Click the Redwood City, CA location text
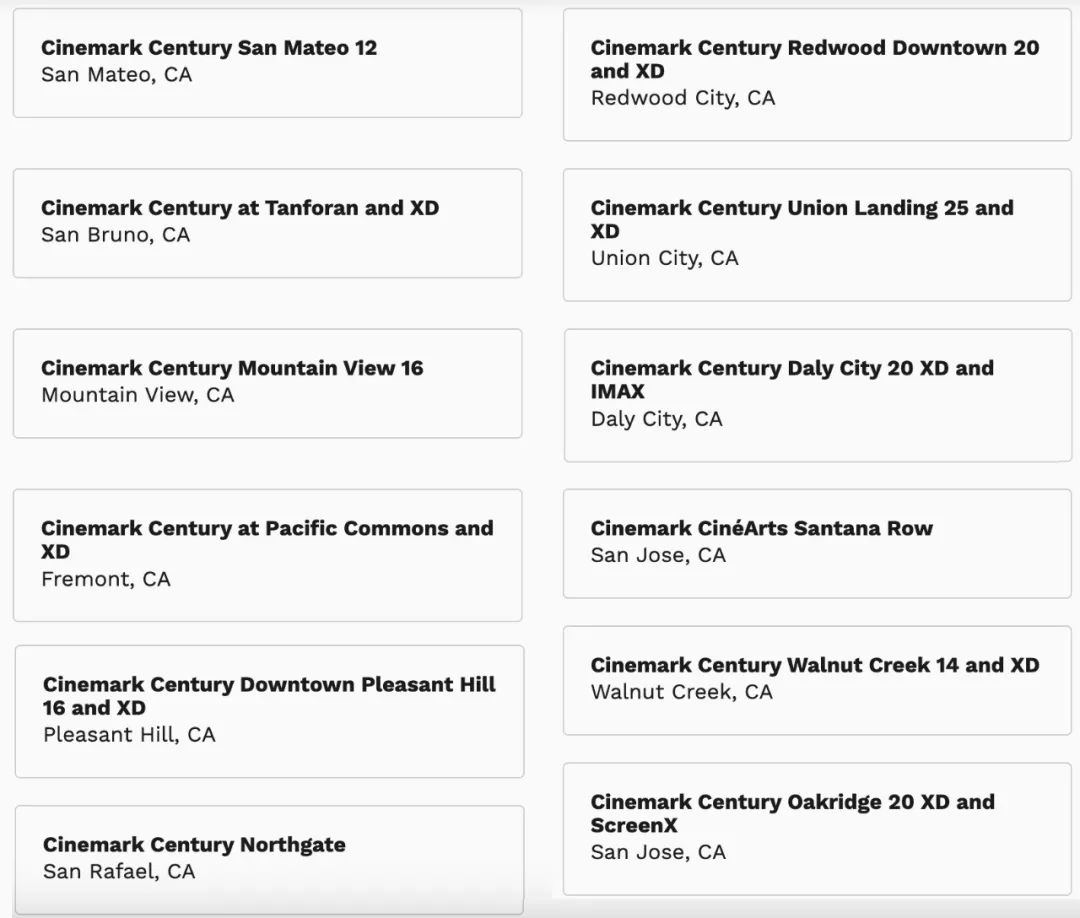1080x918 pixels. click(x=682, y=98)
